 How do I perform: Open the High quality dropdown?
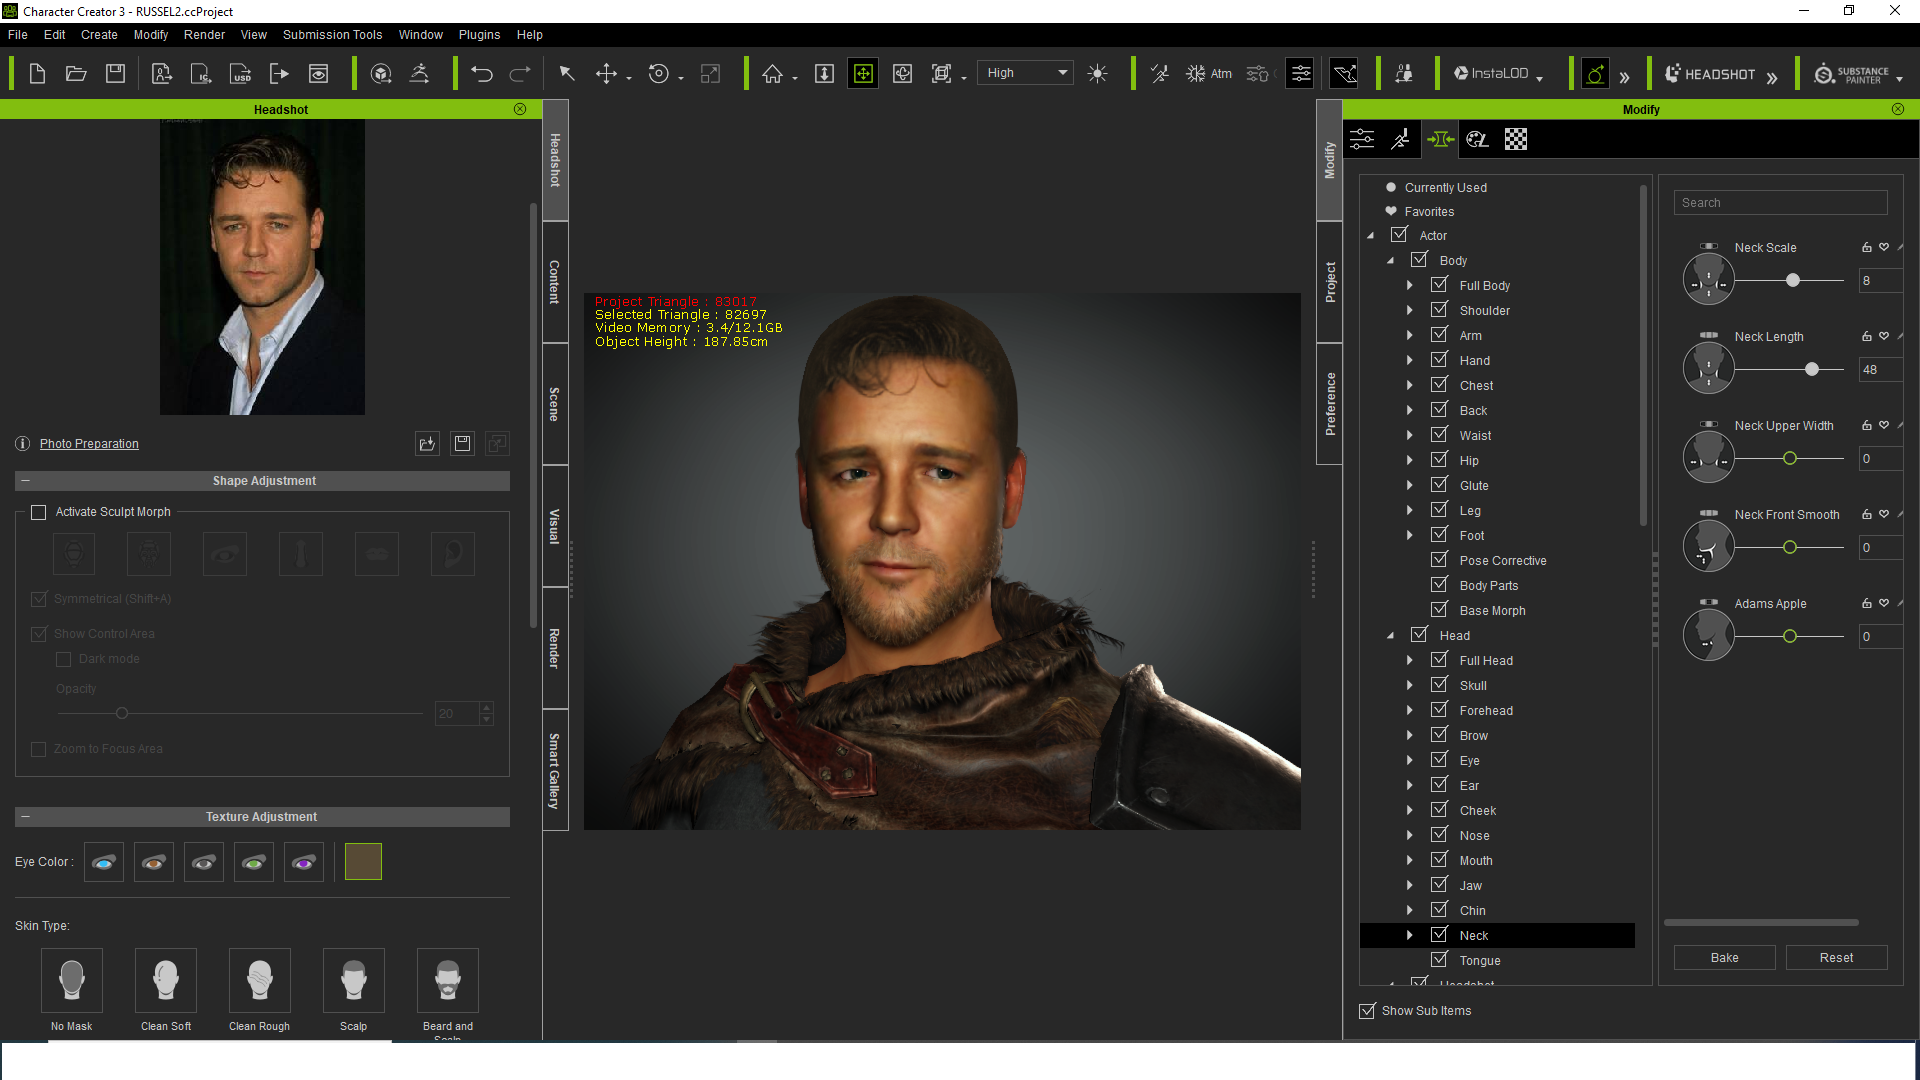point(1025,73)
